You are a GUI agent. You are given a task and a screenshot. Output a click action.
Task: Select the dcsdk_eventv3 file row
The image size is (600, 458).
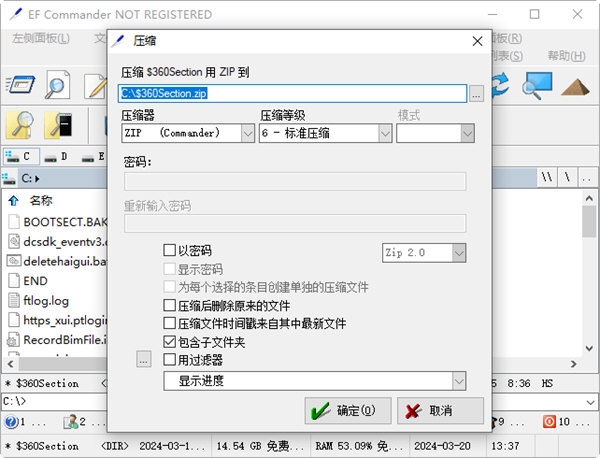[x=57, y=242]
